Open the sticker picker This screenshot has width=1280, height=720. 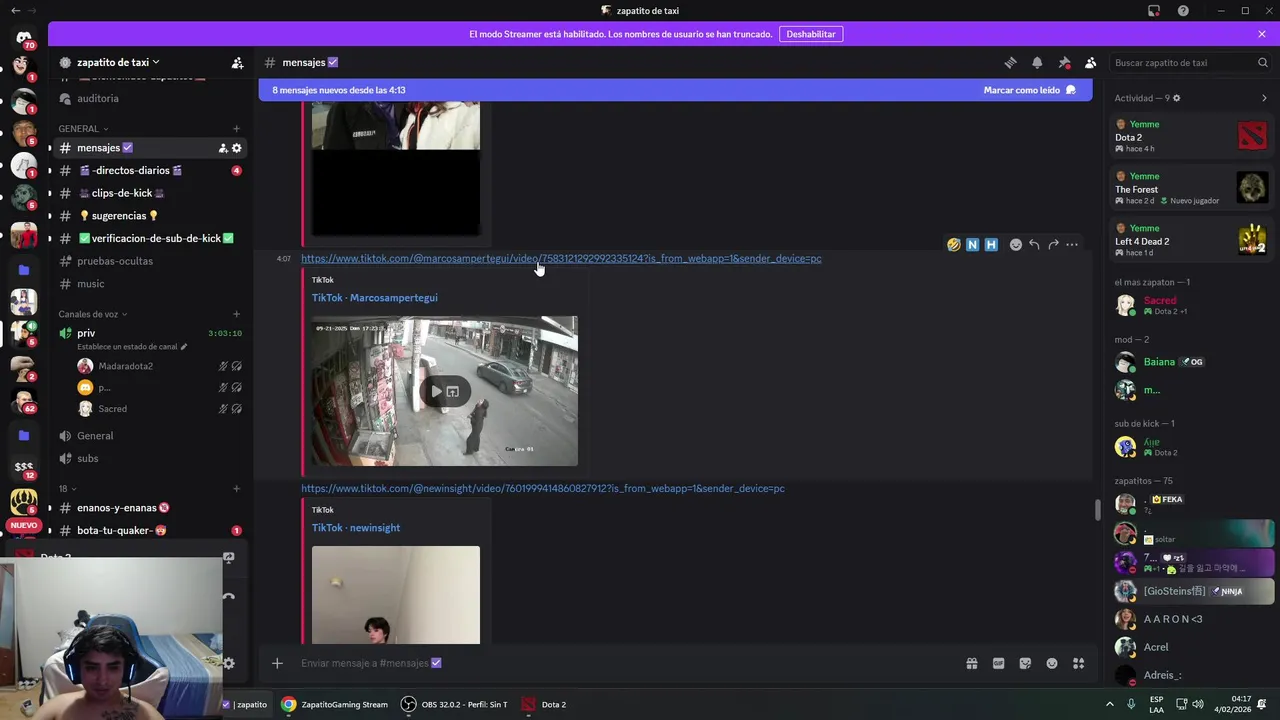[1025, 663]
